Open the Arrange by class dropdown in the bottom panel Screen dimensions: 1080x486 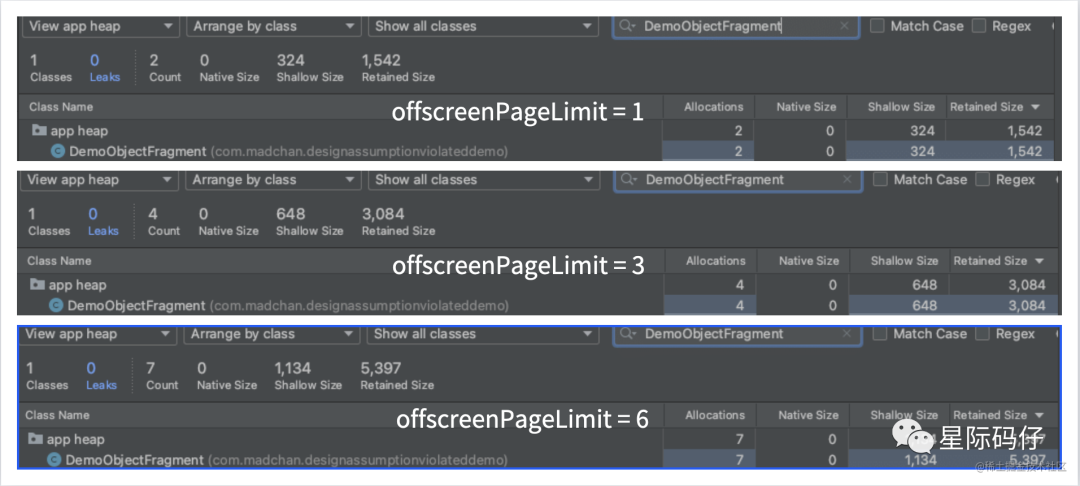click(270, 335)
